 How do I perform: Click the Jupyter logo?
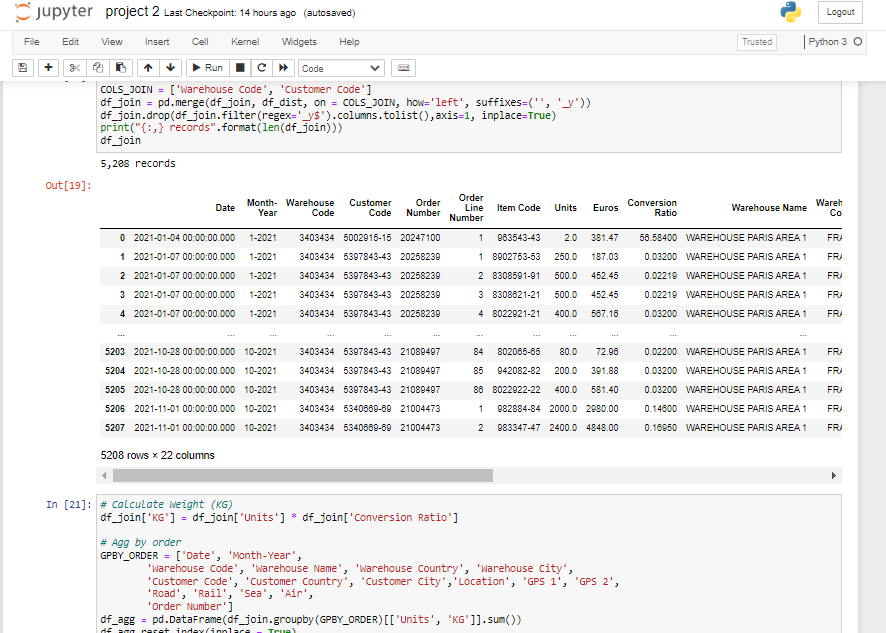pyautogui.click(x=53, y=12)
